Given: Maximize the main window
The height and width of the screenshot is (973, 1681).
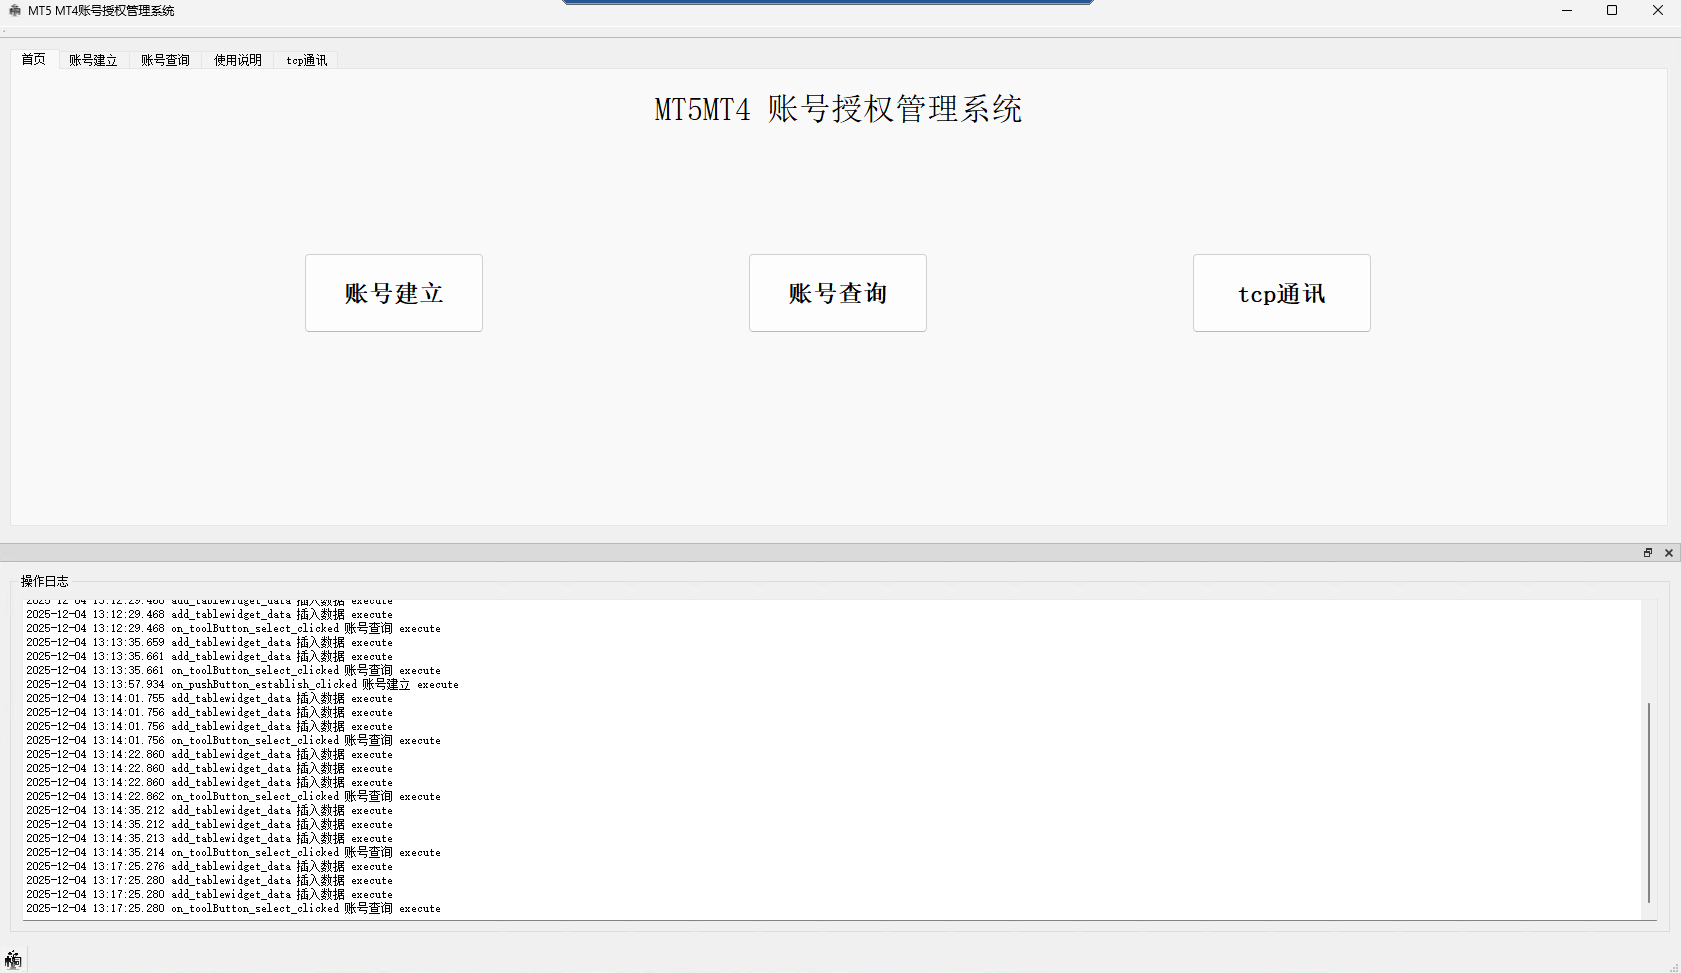Looking at the screenshot, I should (1612, 10).
